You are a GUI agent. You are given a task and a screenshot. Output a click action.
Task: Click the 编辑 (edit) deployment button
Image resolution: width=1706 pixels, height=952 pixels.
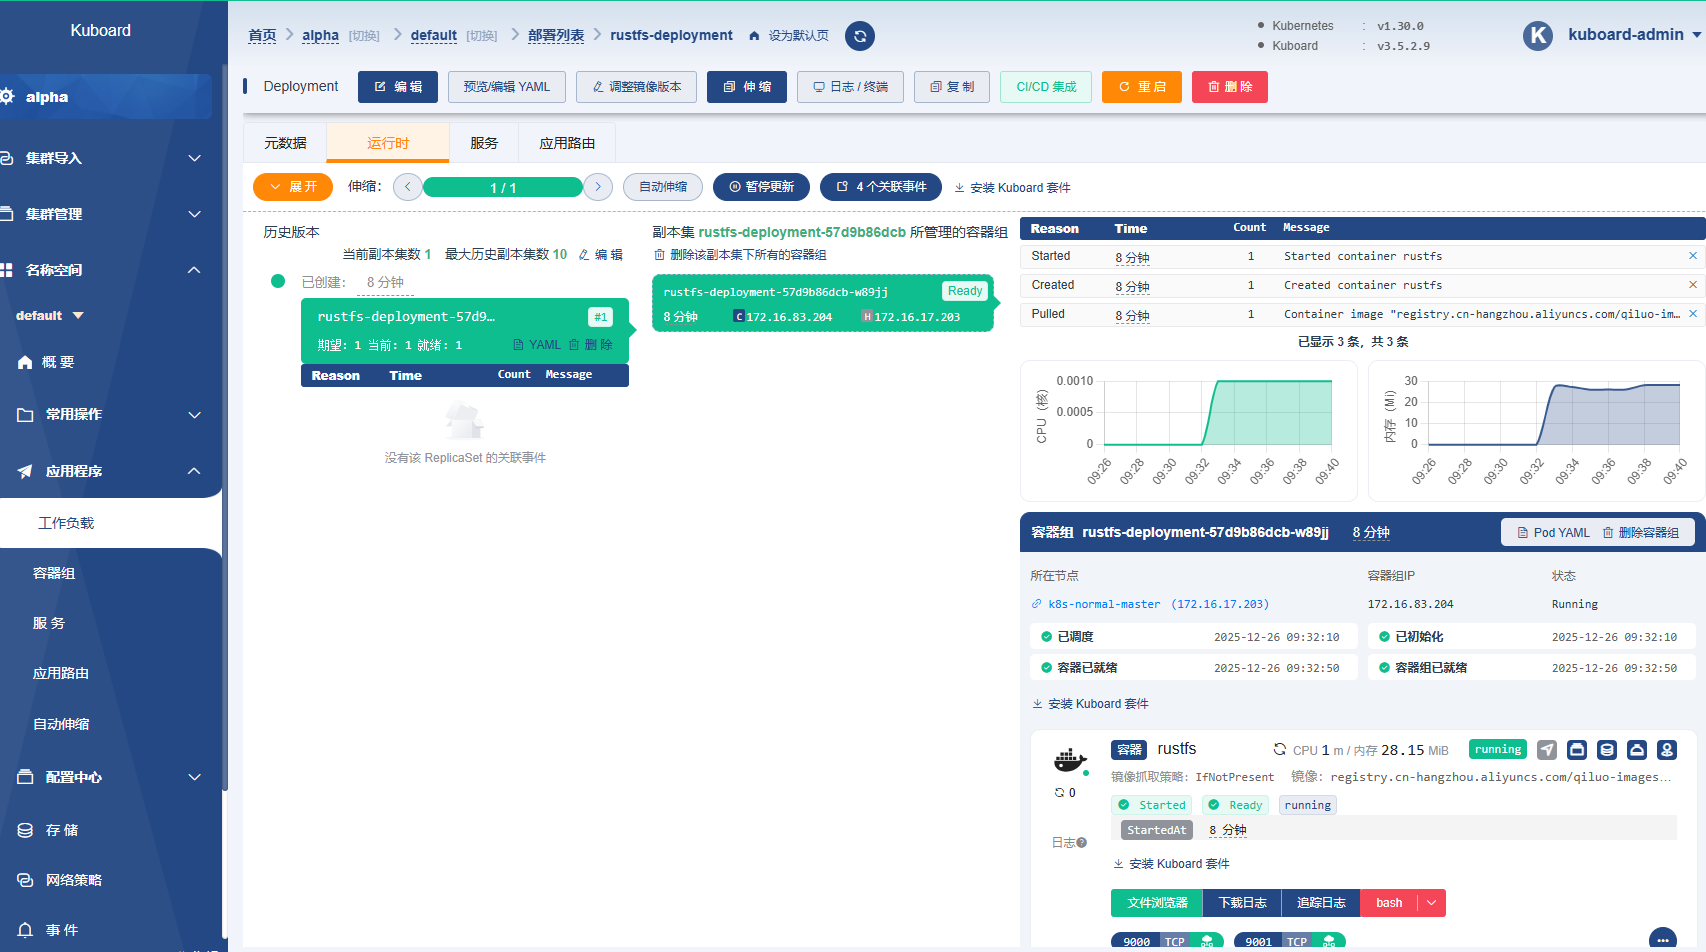pos(398,87)
